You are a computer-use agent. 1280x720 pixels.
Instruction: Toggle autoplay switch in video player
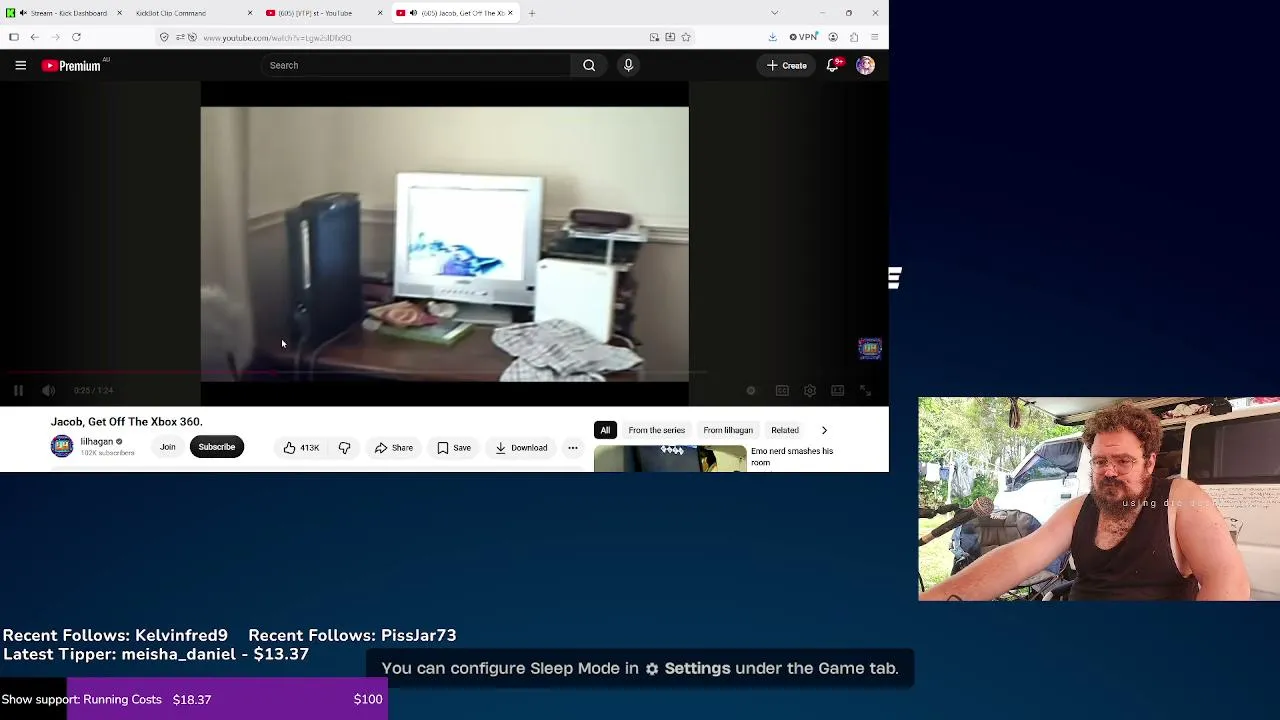751,391
